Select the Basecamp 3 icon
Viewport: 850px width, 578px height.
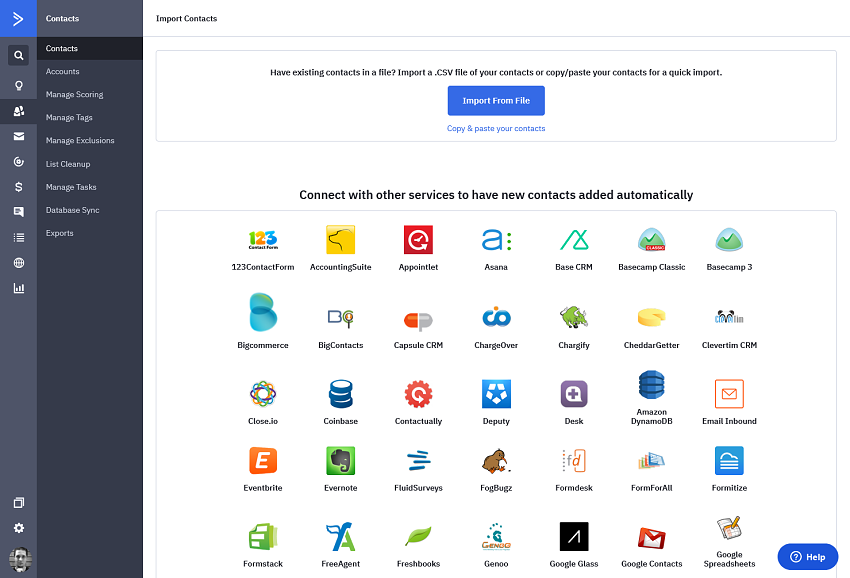coord(729,240)
